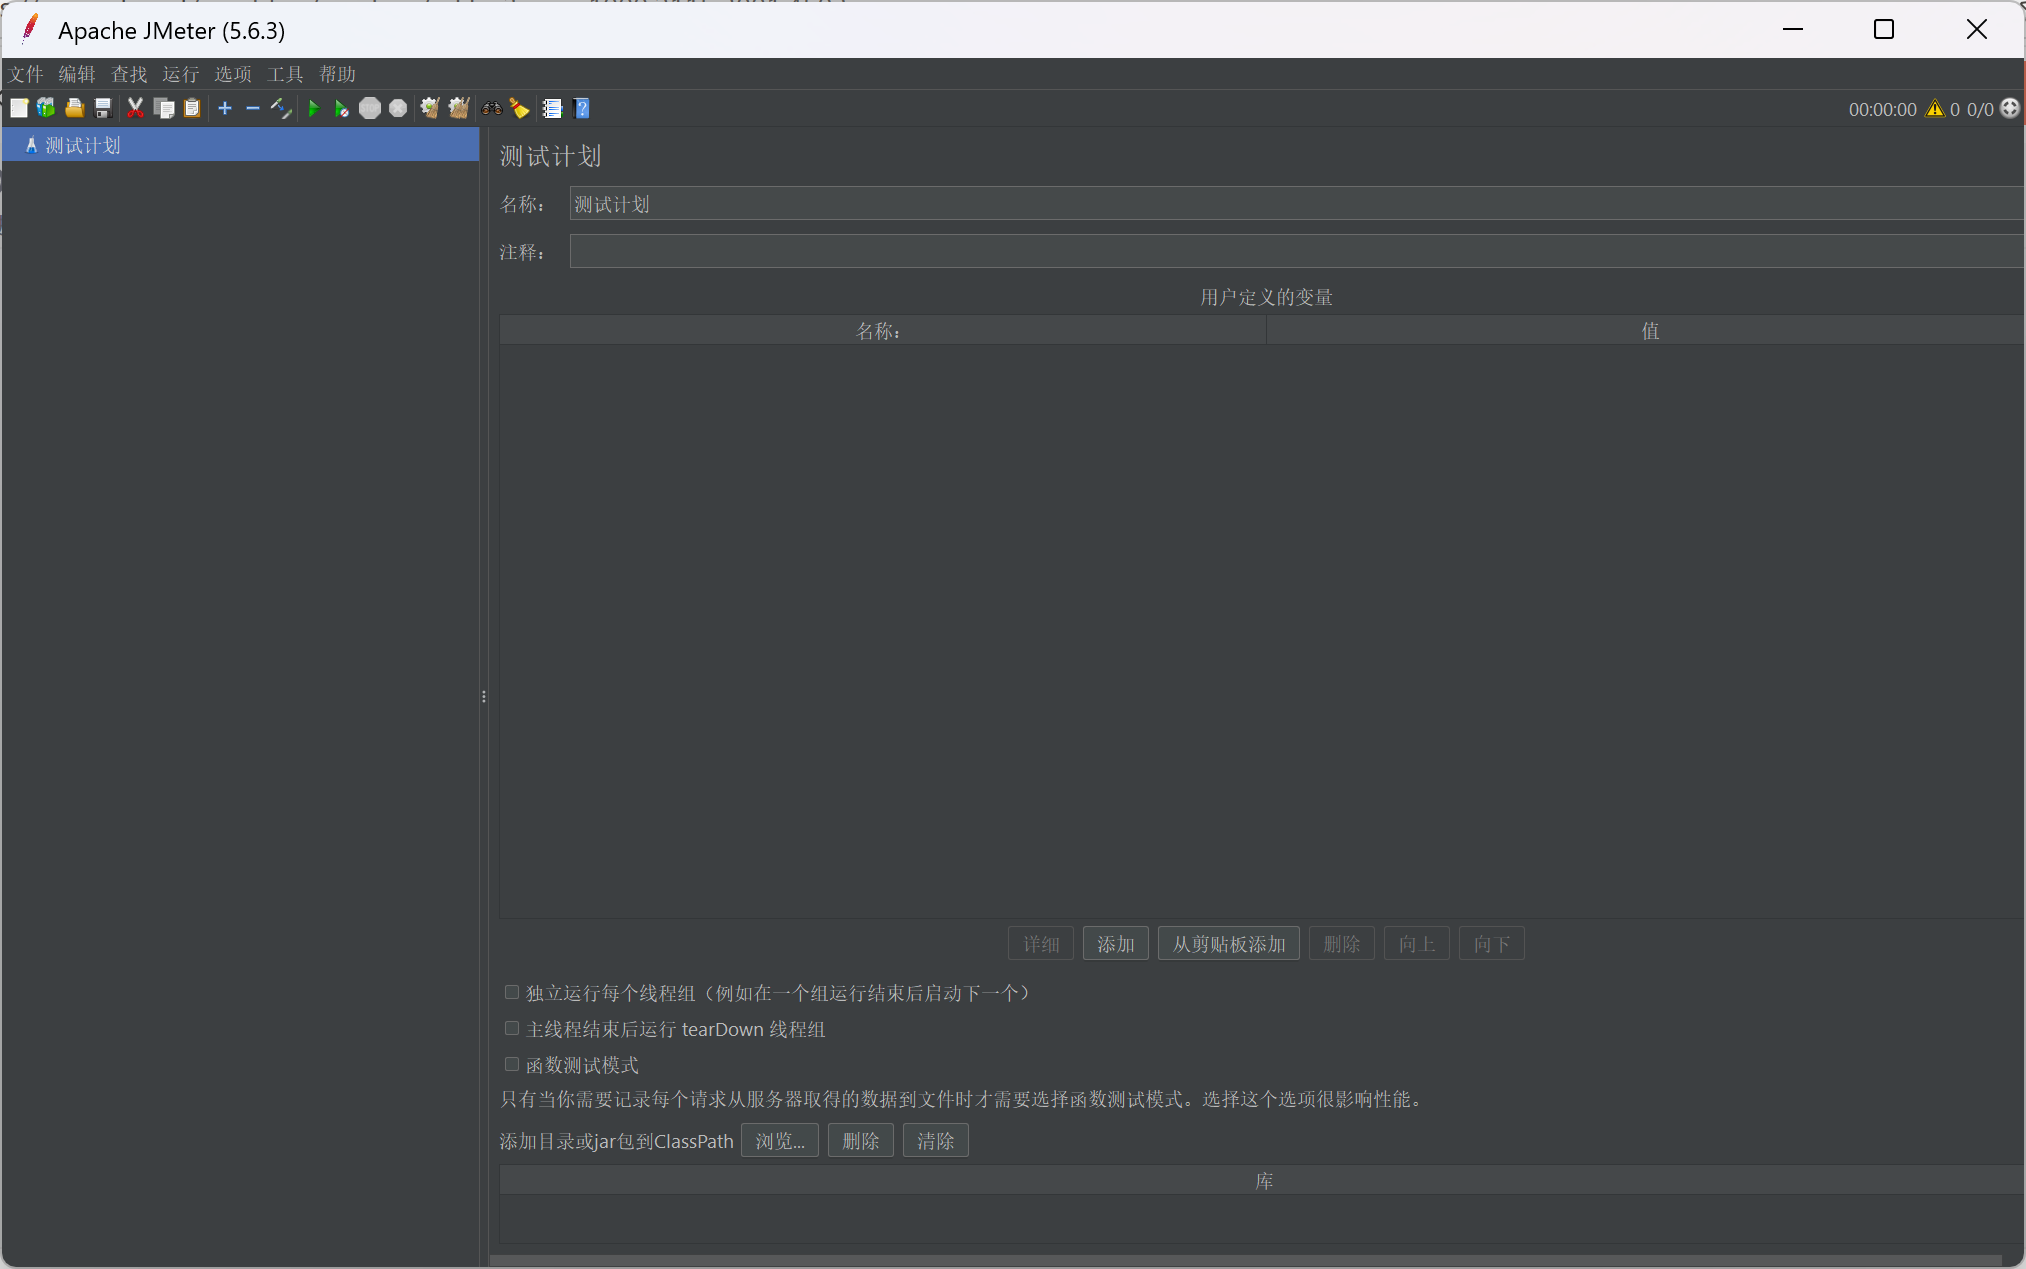Click the New test plan toolbar icon

[19, 108]
